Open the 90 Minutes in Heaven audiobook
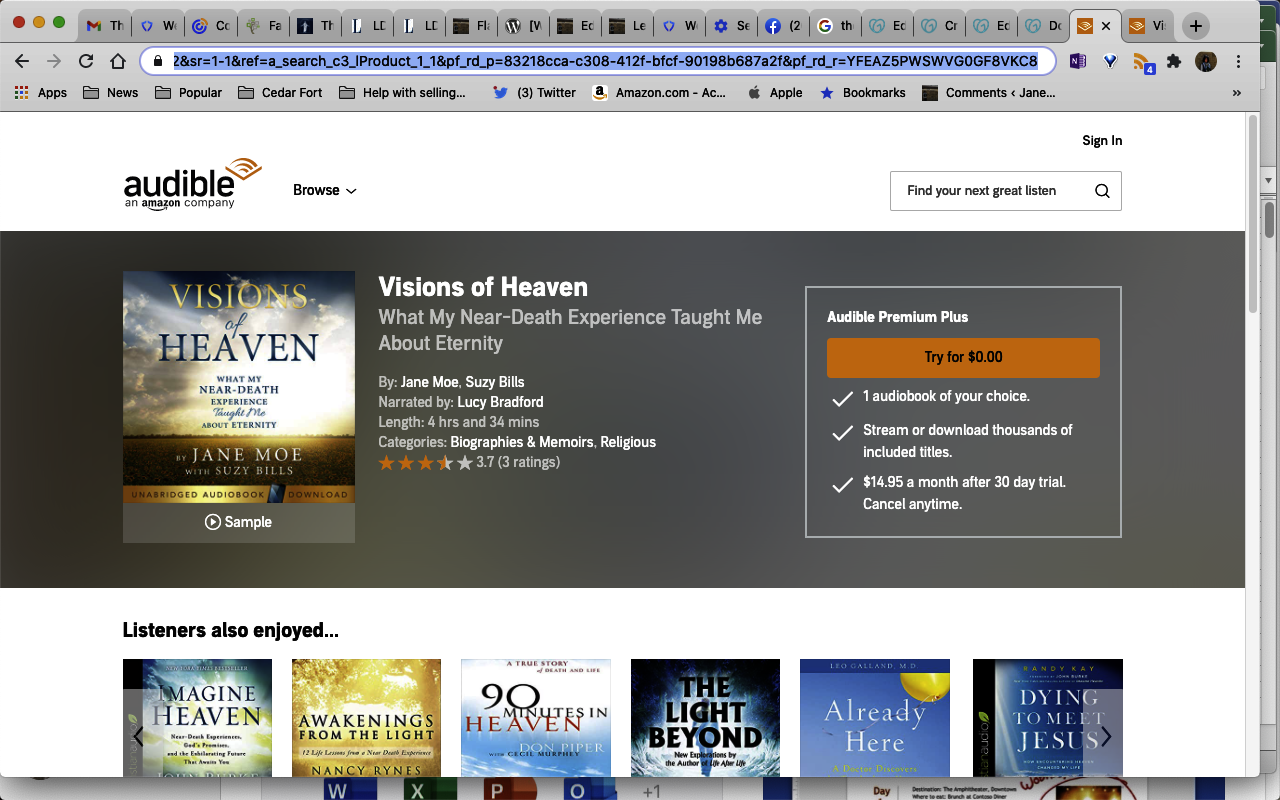 pos(535,717)
